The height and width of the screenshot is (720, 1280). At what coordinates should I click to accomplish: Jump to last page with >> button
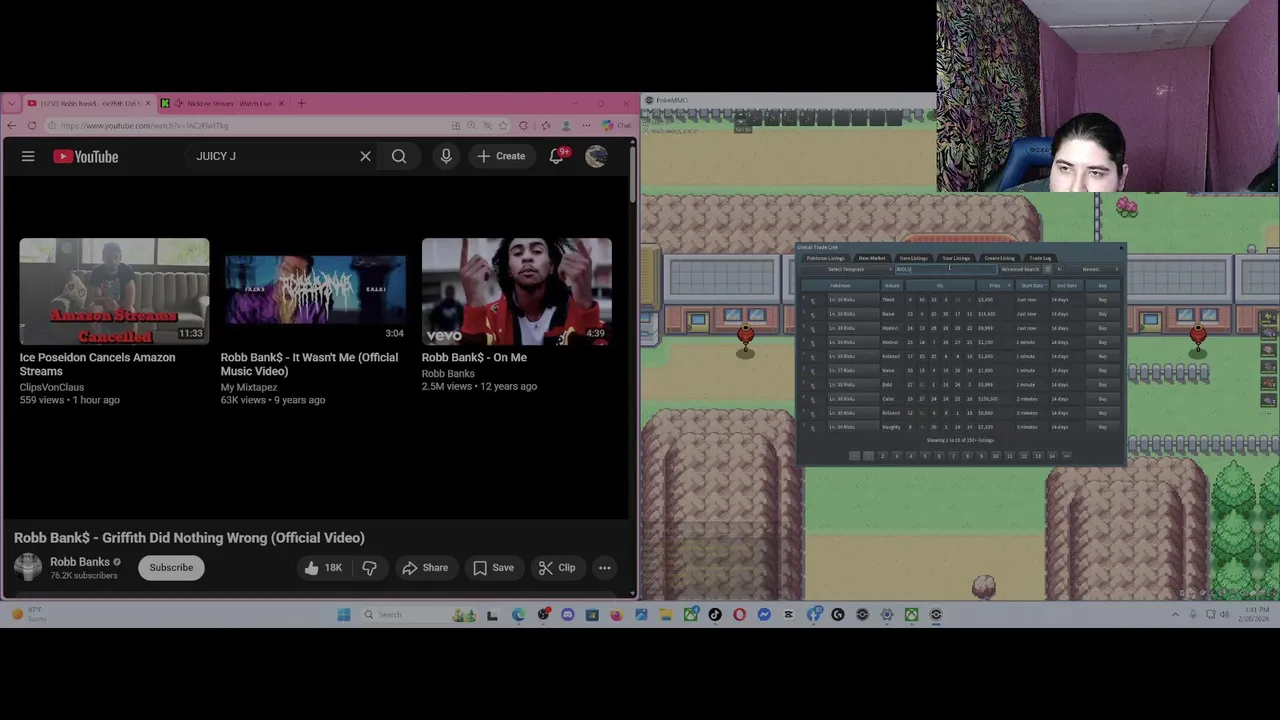[1066, 456]
